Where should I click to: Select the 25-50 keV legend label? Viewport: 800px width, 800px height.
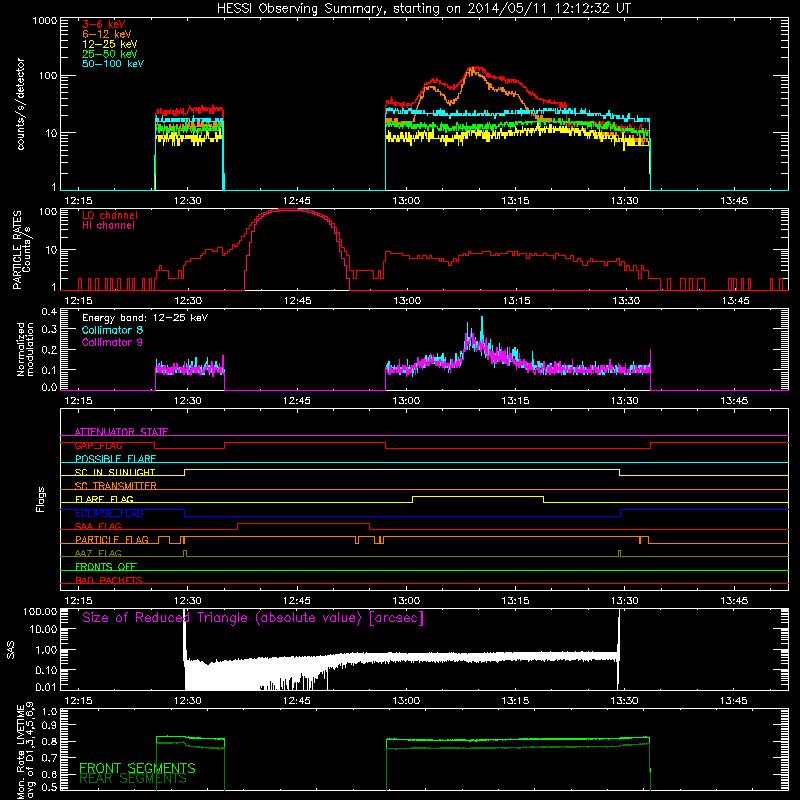click(110, 54)
